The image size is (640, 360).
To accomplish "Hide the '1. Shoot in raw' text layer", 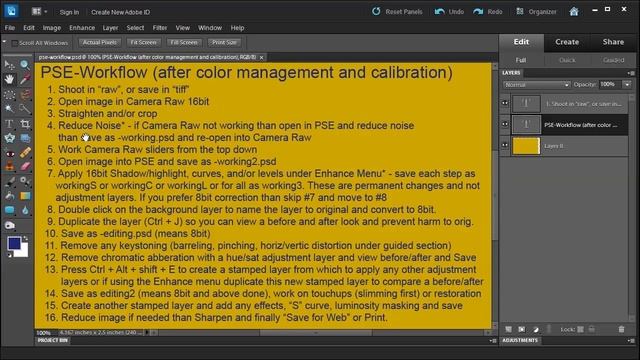I will (x=505, y=103).
